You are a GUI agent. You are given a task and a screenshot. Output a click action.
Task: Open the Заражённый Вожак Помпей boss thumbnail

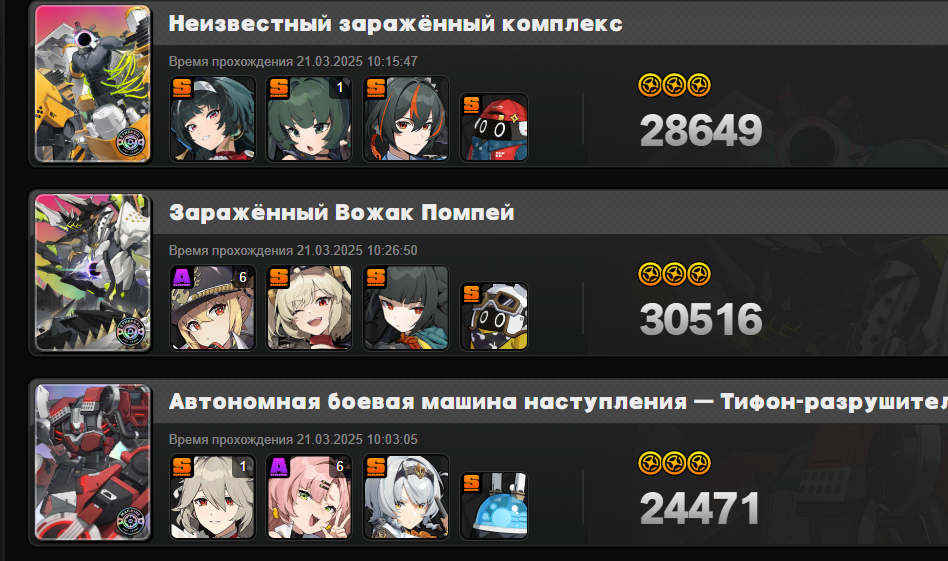click(93, 273)
